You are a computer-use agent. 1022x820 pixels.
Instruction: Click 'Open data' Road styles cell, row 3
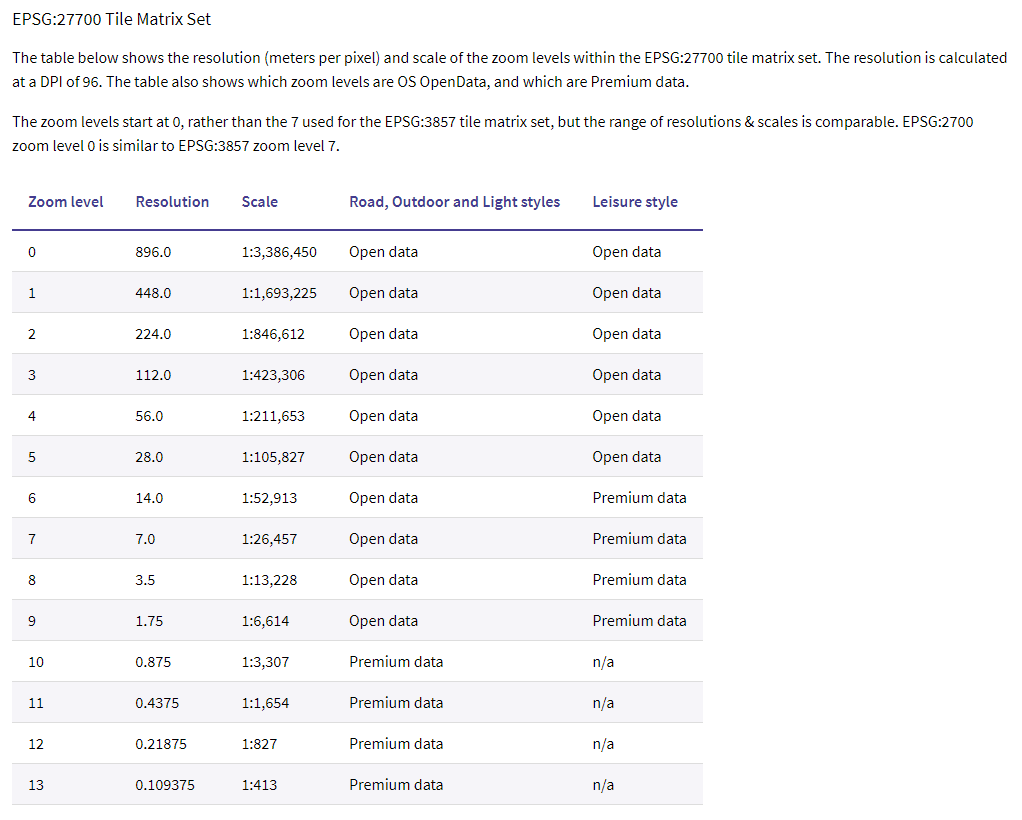pyautogui.click(x=383, y=375)
